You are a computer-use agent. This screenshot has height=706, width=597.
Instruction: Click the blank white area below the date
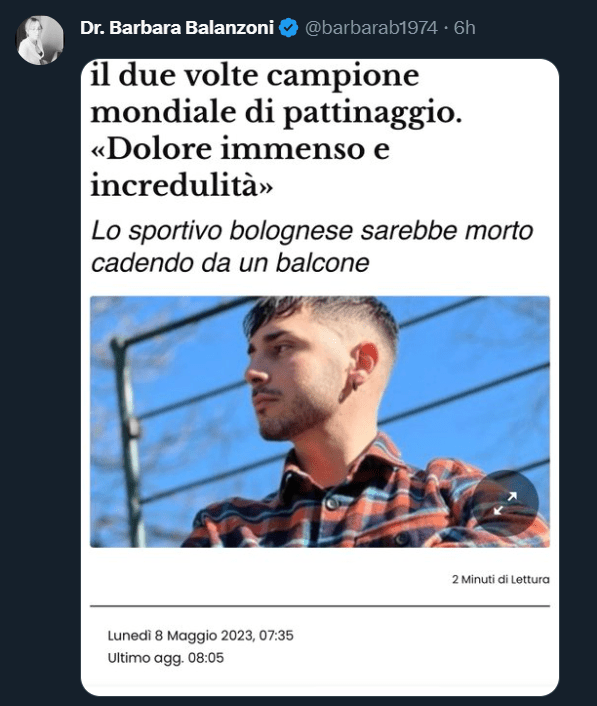(320, 681)
